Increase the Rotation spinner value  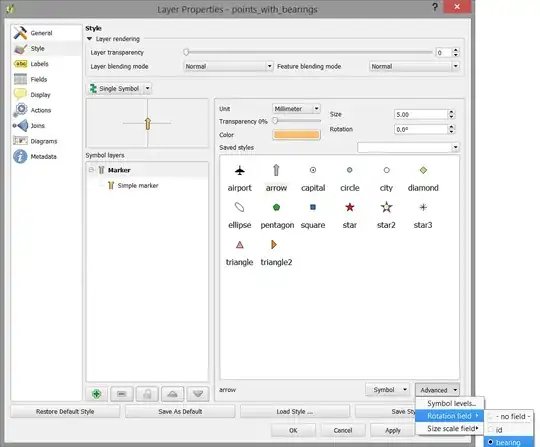pos(451,127)
